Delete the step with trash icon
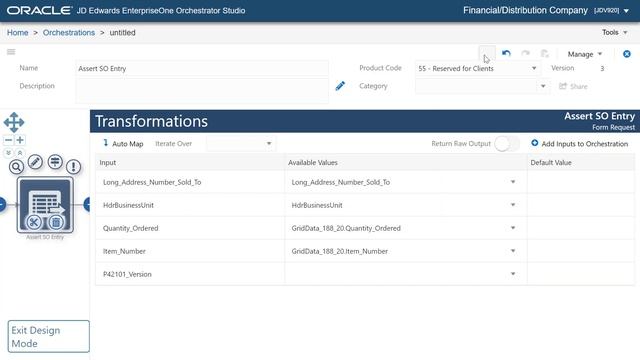The height and width of the screenshot is (360, 640). pos(56,222)
